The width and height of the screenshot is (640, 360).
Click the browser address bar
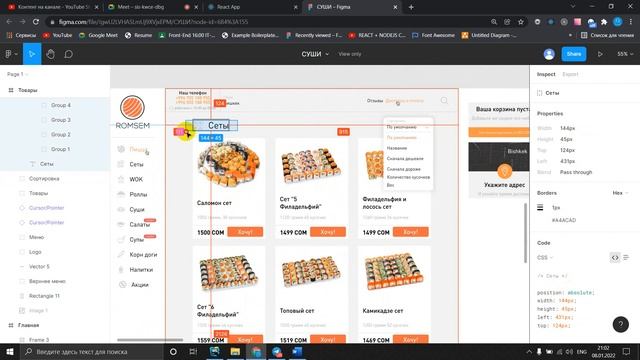click(x=265, y=22)
